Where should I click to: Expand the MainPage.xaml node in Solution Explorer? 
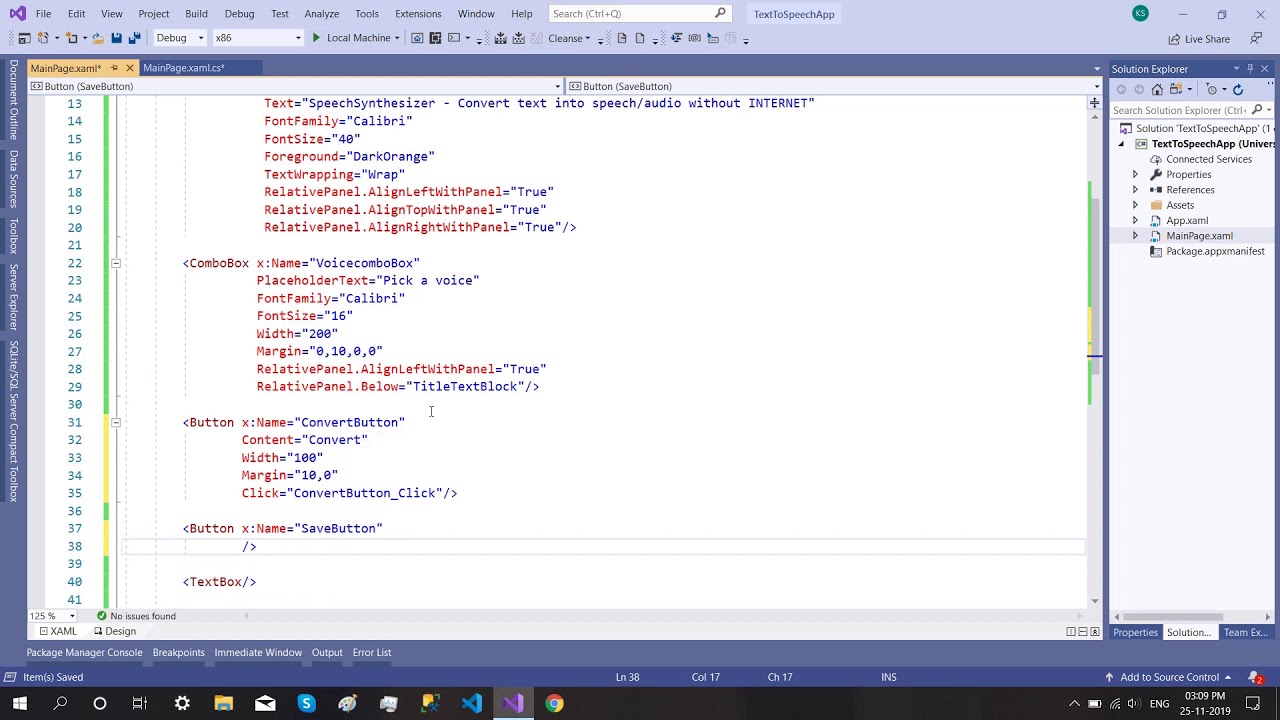pyautogui.click(x=1135, y=236)
